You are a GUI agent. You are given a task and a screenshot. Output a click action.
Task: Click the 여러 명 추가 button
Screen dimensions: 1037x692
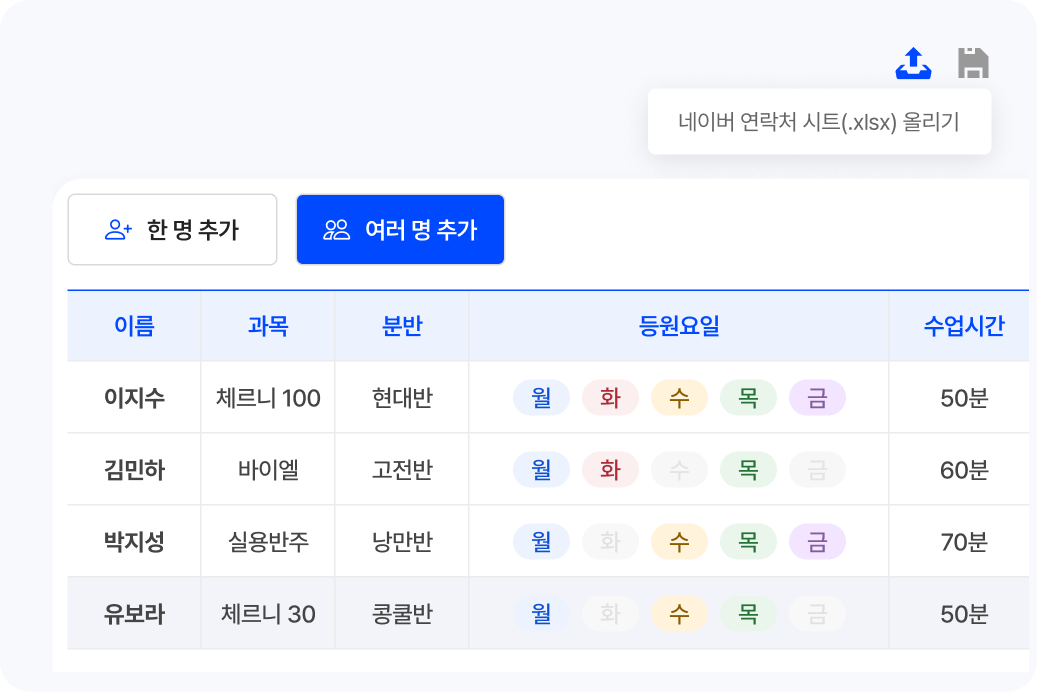(x=400, y=230)
